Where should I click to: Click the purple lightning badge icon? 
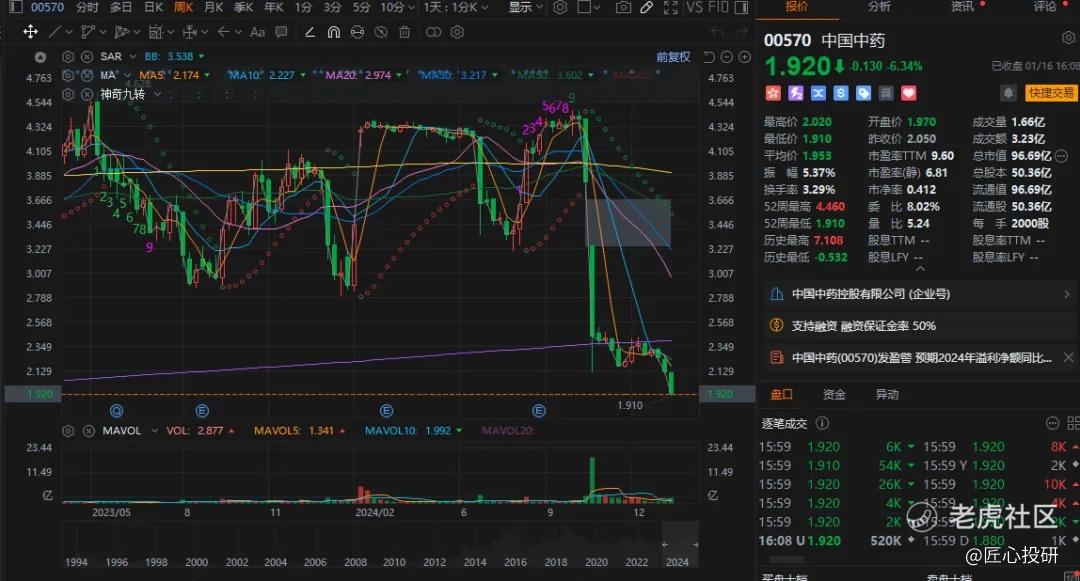[796, 93]
